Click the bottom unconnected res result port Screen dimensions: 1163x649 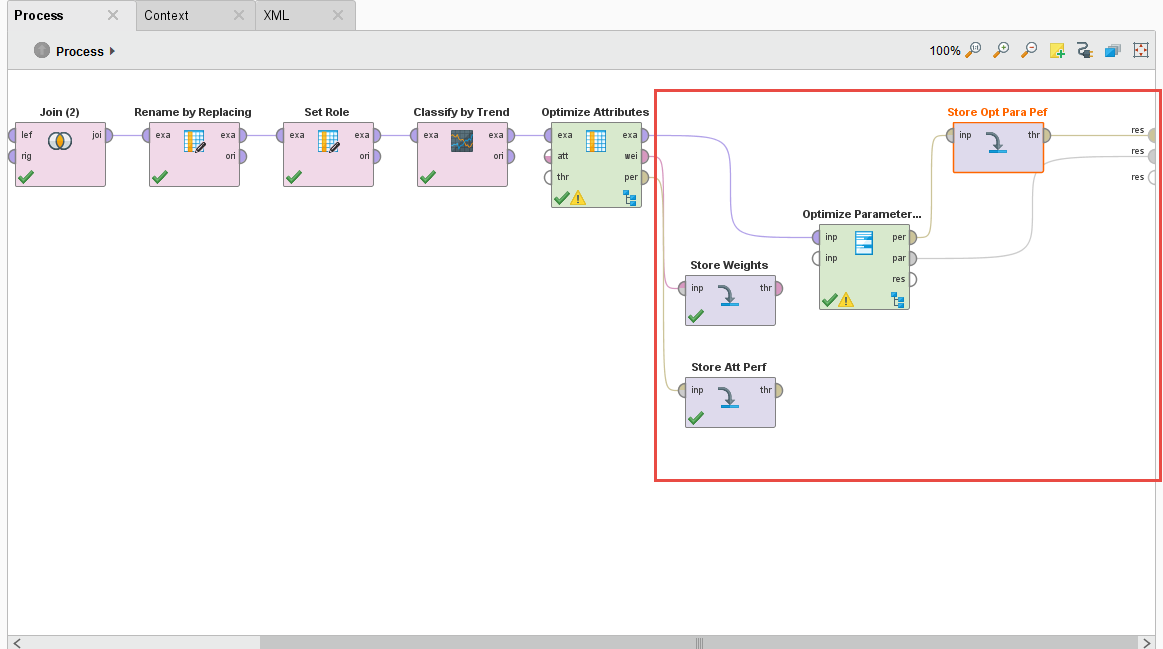1151,177
